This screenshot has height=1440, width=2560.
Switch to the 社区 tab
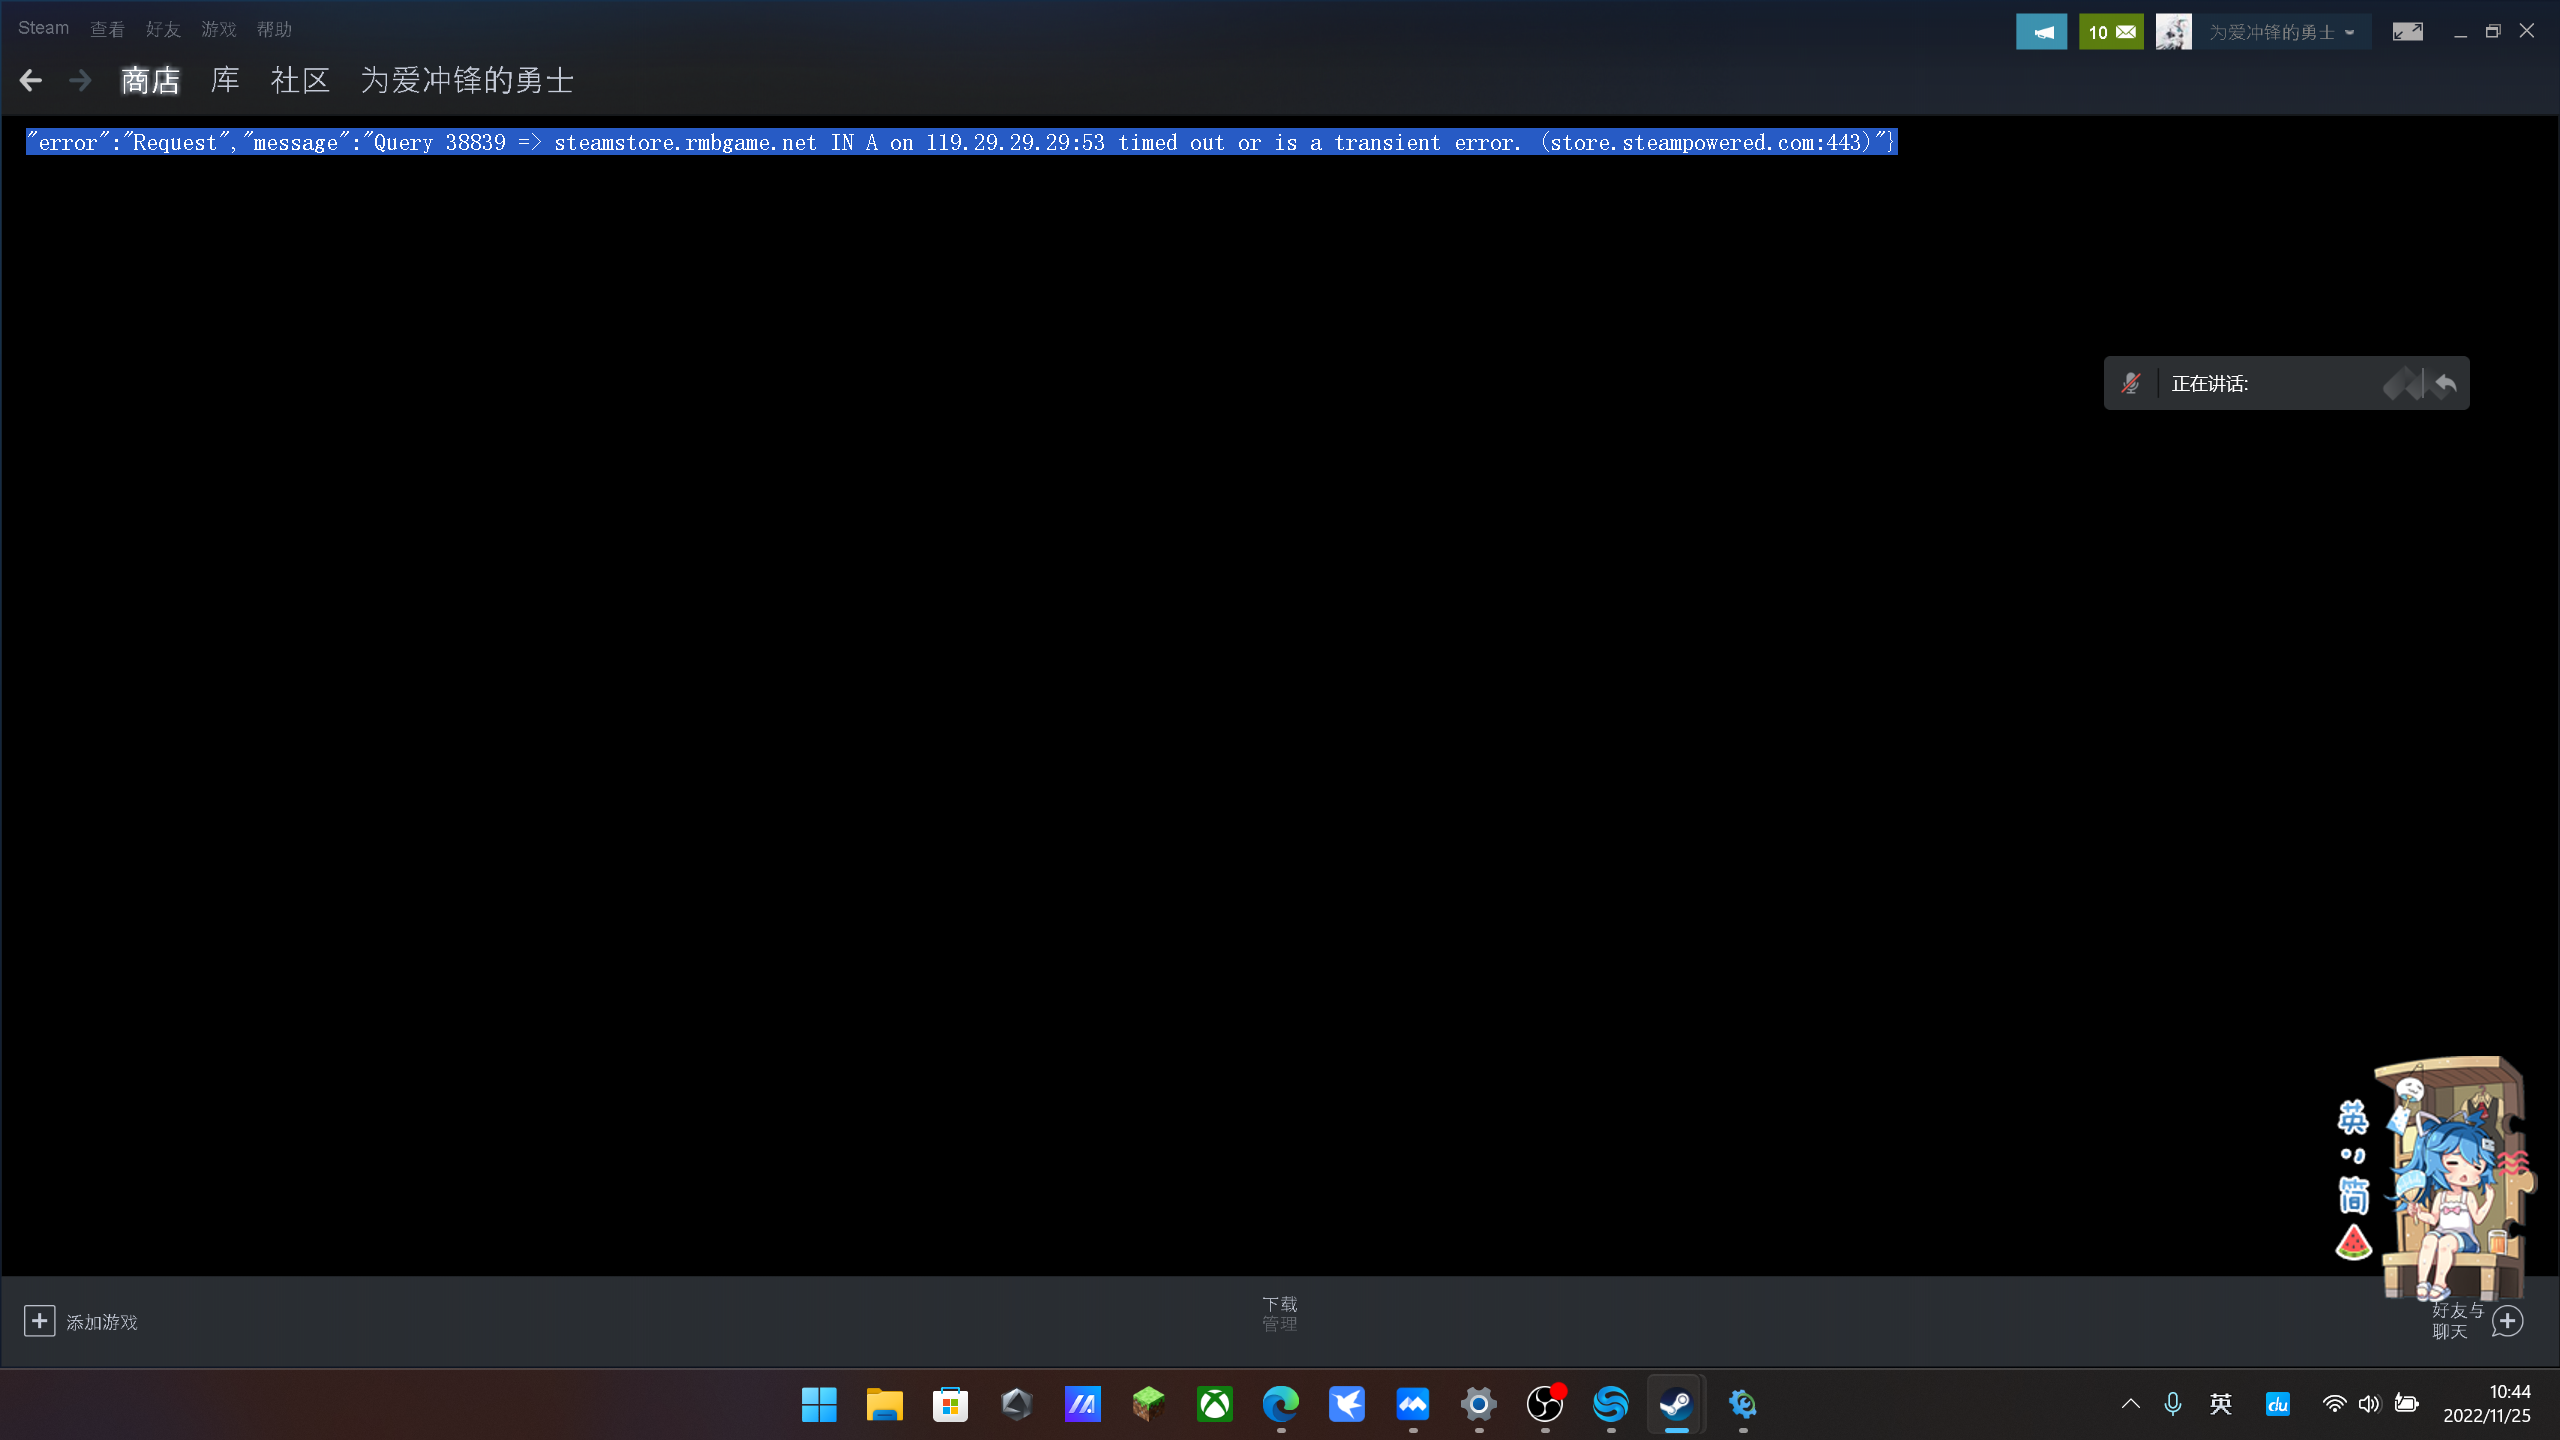pyautogui.click(x=300, y=80)
